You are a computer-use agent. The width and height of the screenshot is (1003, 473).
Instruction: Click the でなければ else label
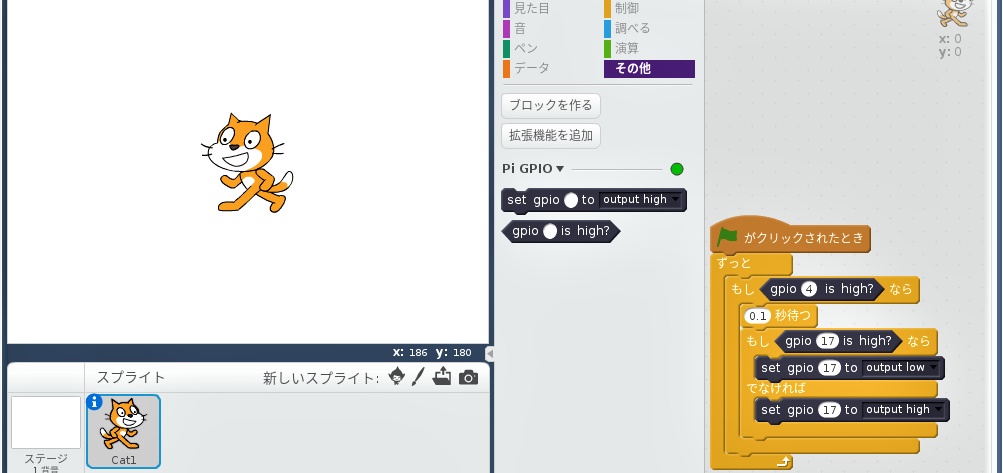tap(776, 388)
